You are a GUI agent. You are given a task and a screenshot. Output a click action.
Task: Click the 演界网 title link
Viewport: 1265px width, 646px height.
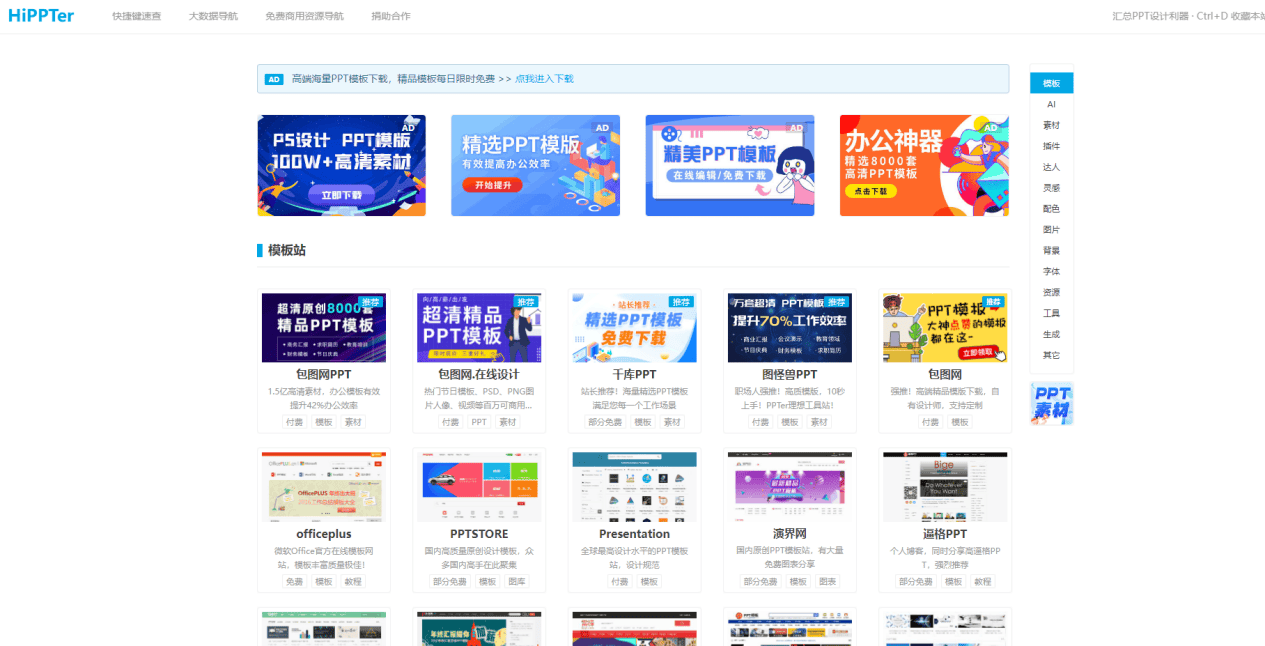coord(790,534)
